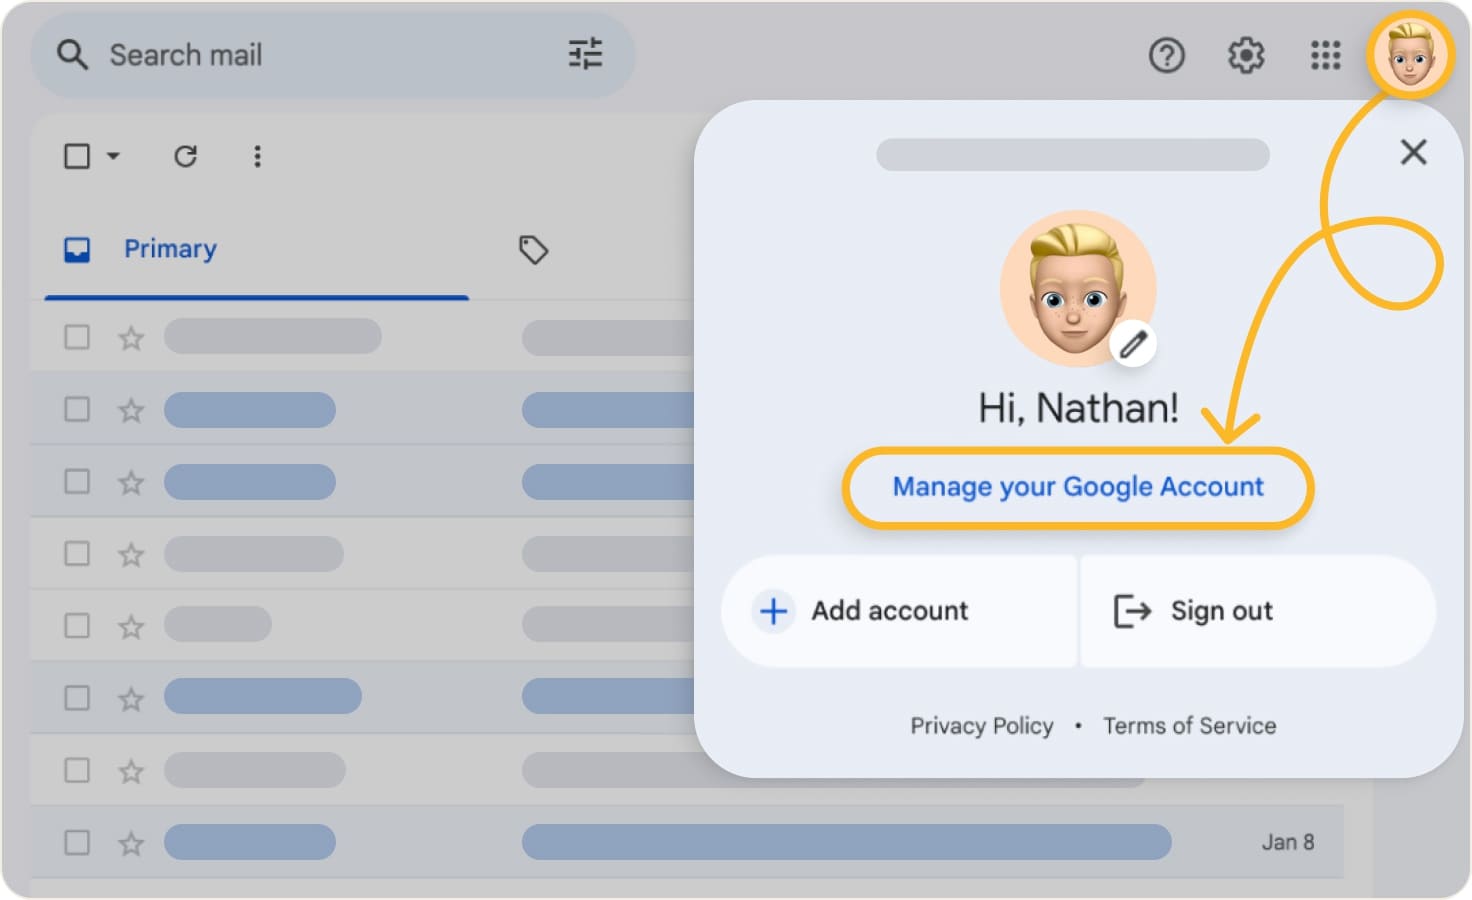Click the label tag icon next to Primary
1472x900 pixels.
[x=533, y=250]
